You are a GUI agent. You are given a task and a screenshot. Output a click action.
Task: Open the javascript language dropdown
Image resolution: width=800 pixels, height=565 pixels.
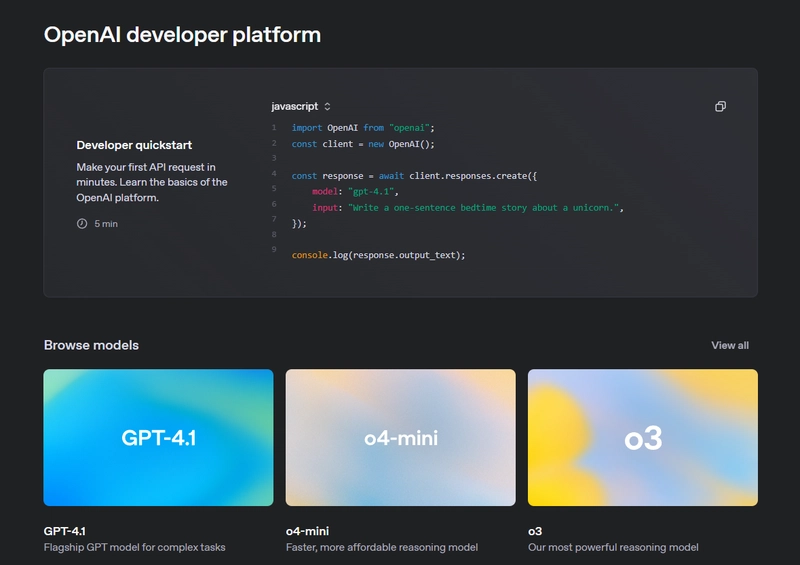coord(301,106)
